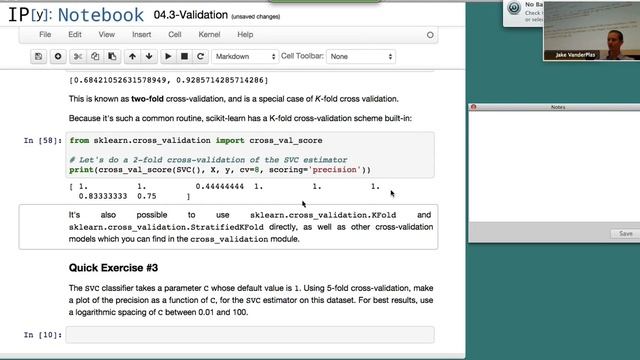
Task: Run the current cell play button
Action: 168,57
